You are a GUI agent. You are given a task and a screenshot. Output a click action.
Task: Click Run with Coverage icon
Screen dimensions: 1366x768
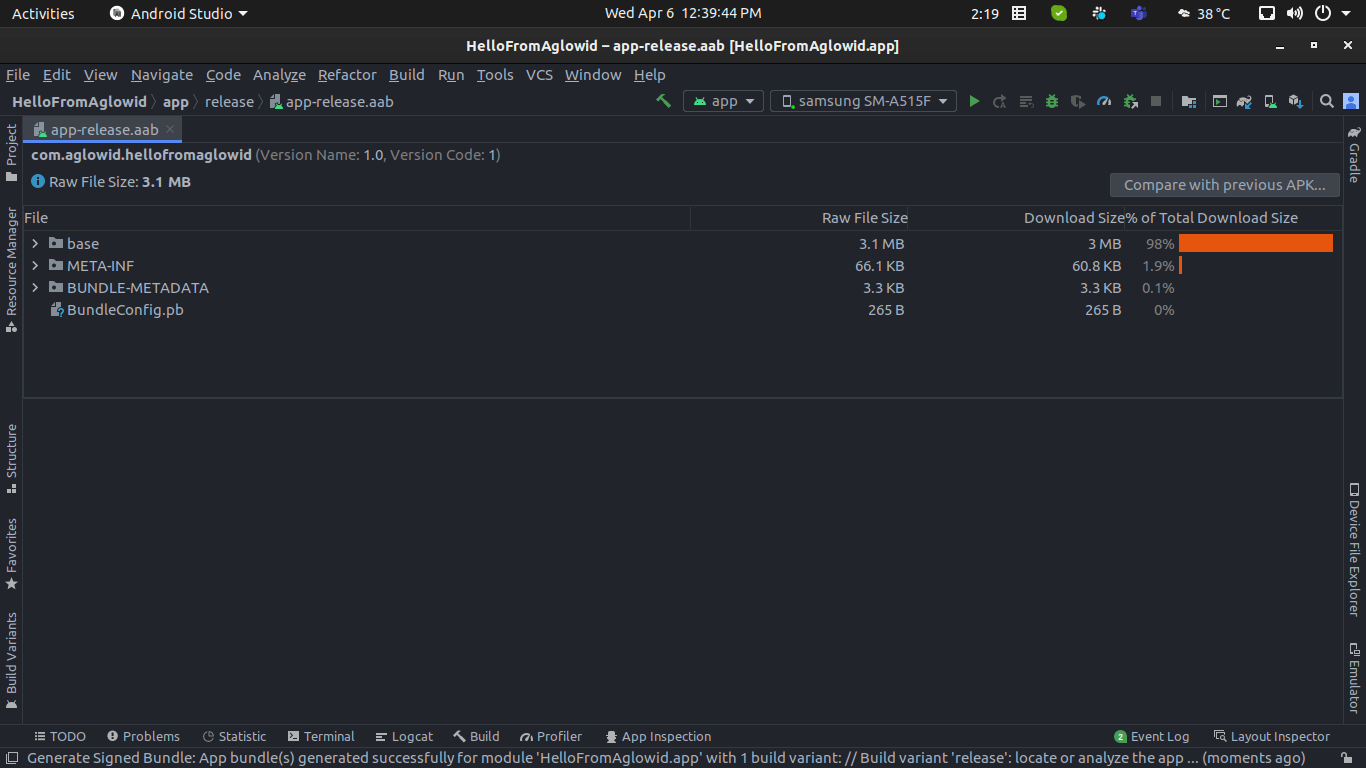coord(1078,101)
